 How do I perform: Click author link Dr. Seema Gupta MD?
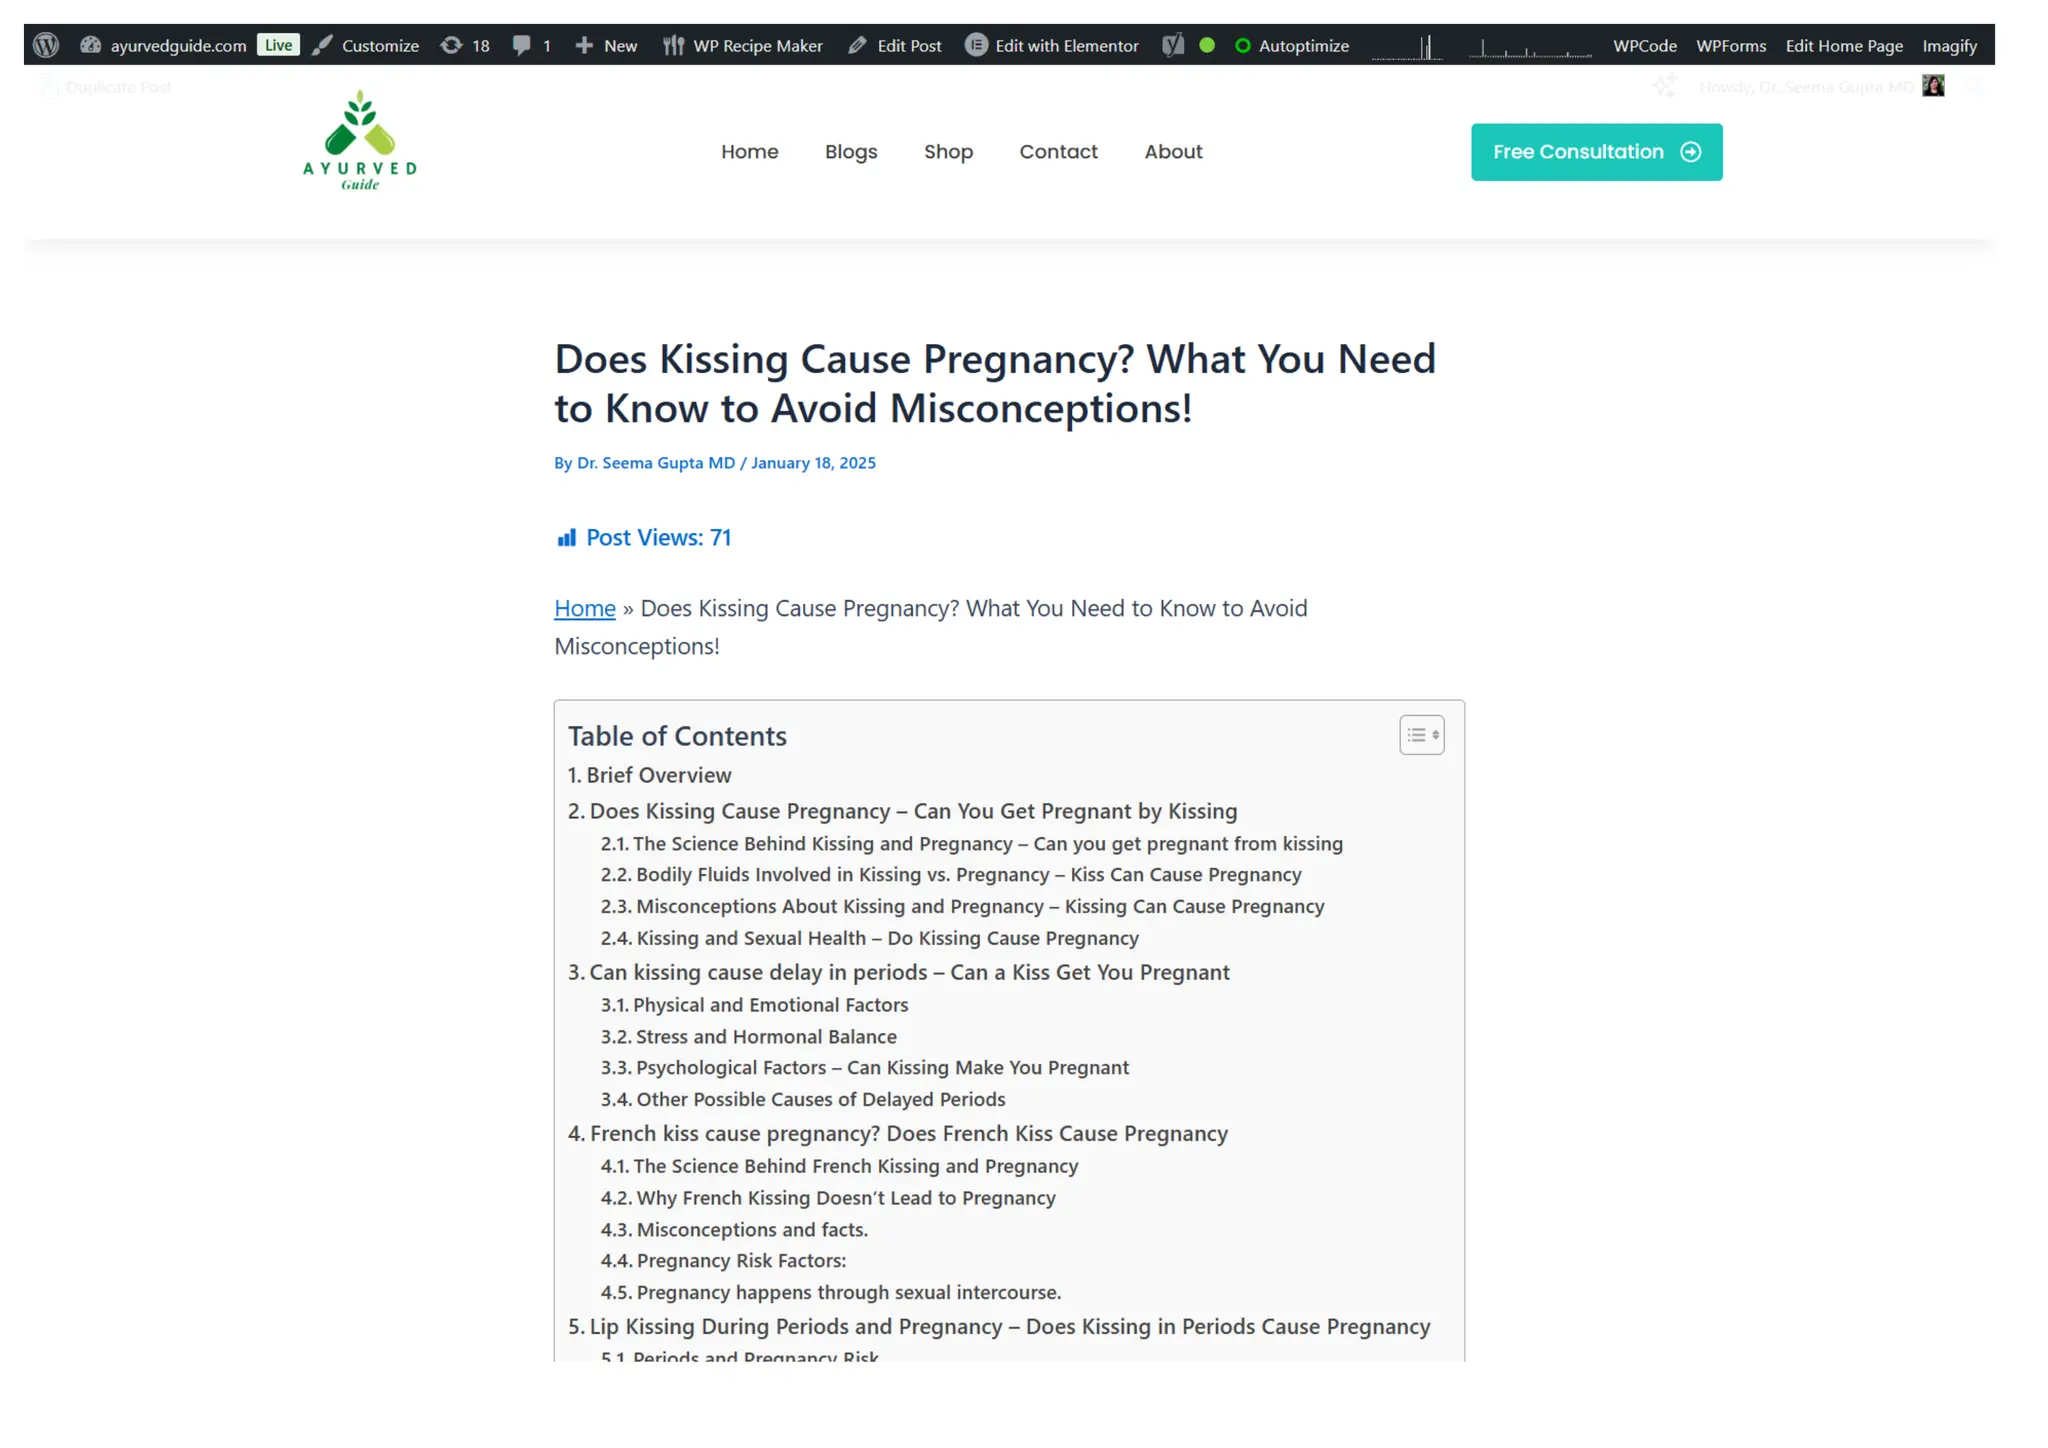[656, 463]
